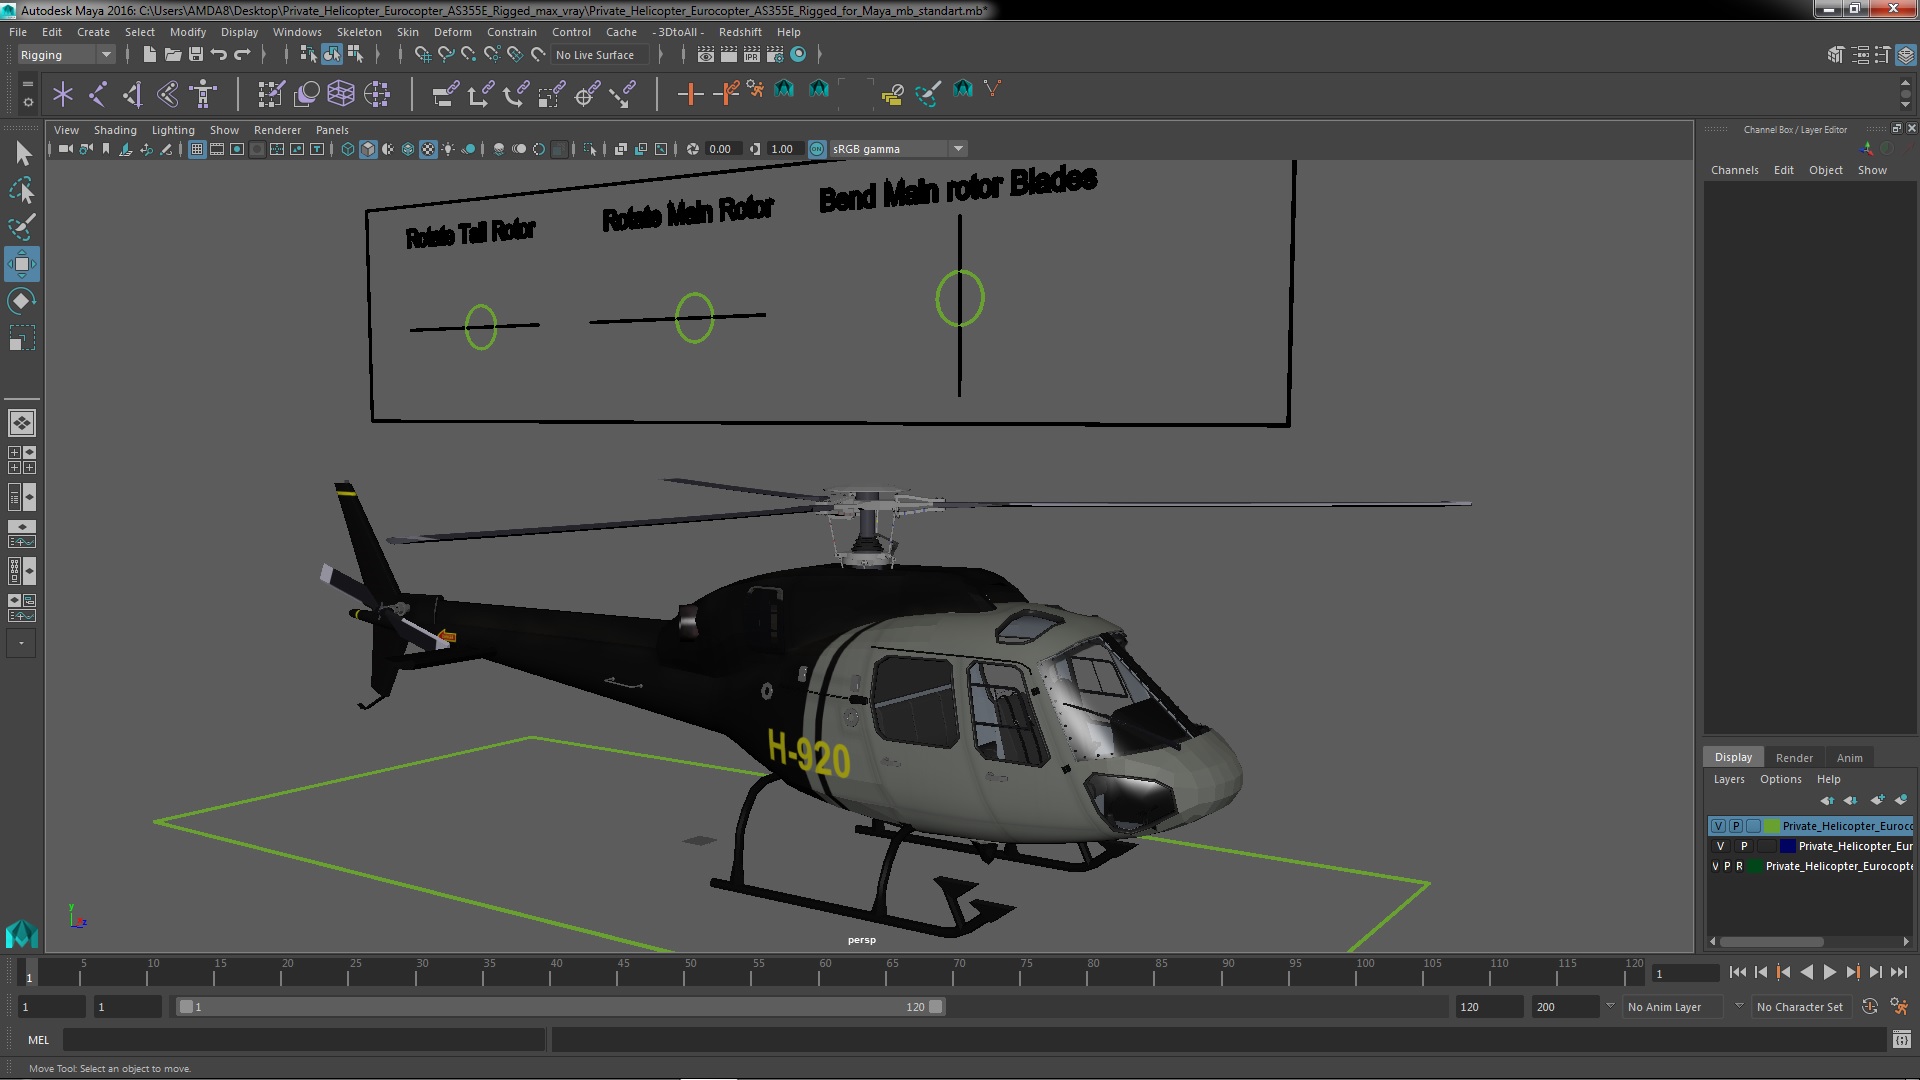
Task: Click the MEL command line input
Action: coord(304,1040)
